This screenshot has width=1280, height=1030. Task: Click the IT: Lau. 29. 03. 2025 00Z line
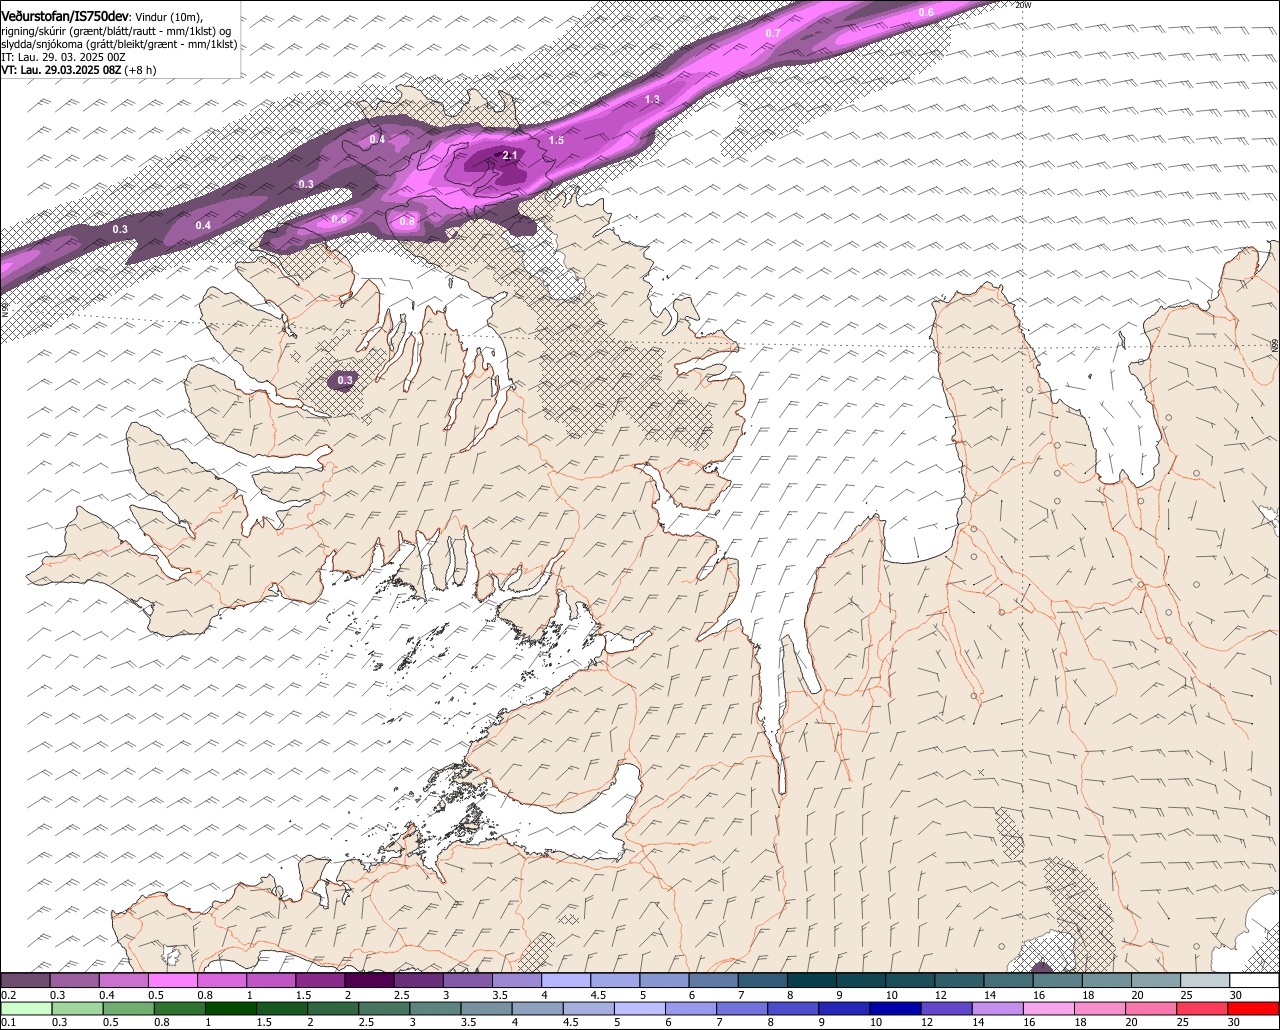pos(63,57)
